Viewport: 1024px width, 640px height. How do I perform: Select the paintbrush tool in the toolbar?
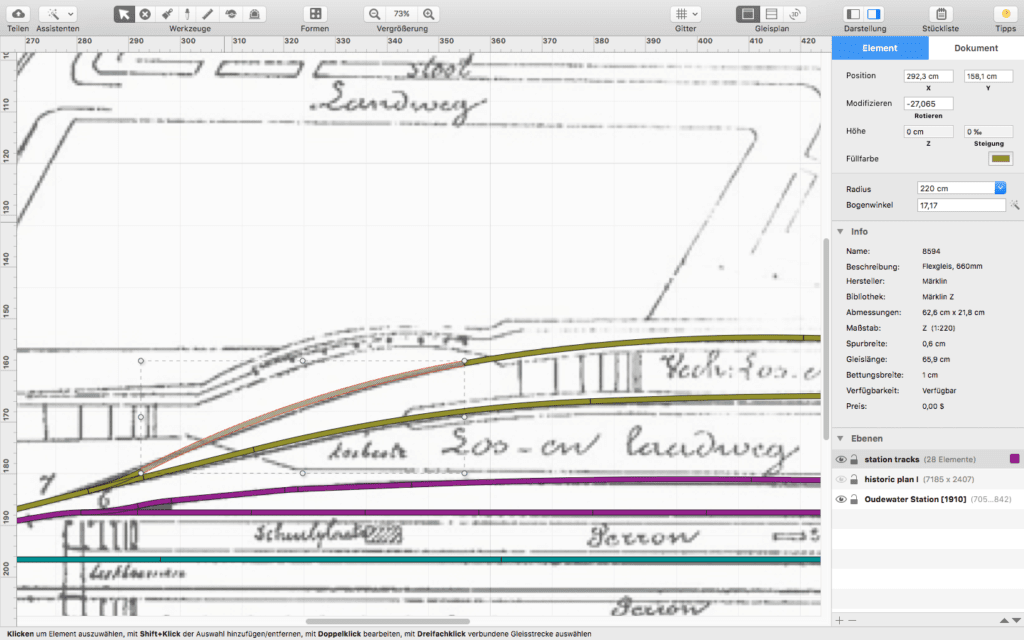click(x=166, y=14)
